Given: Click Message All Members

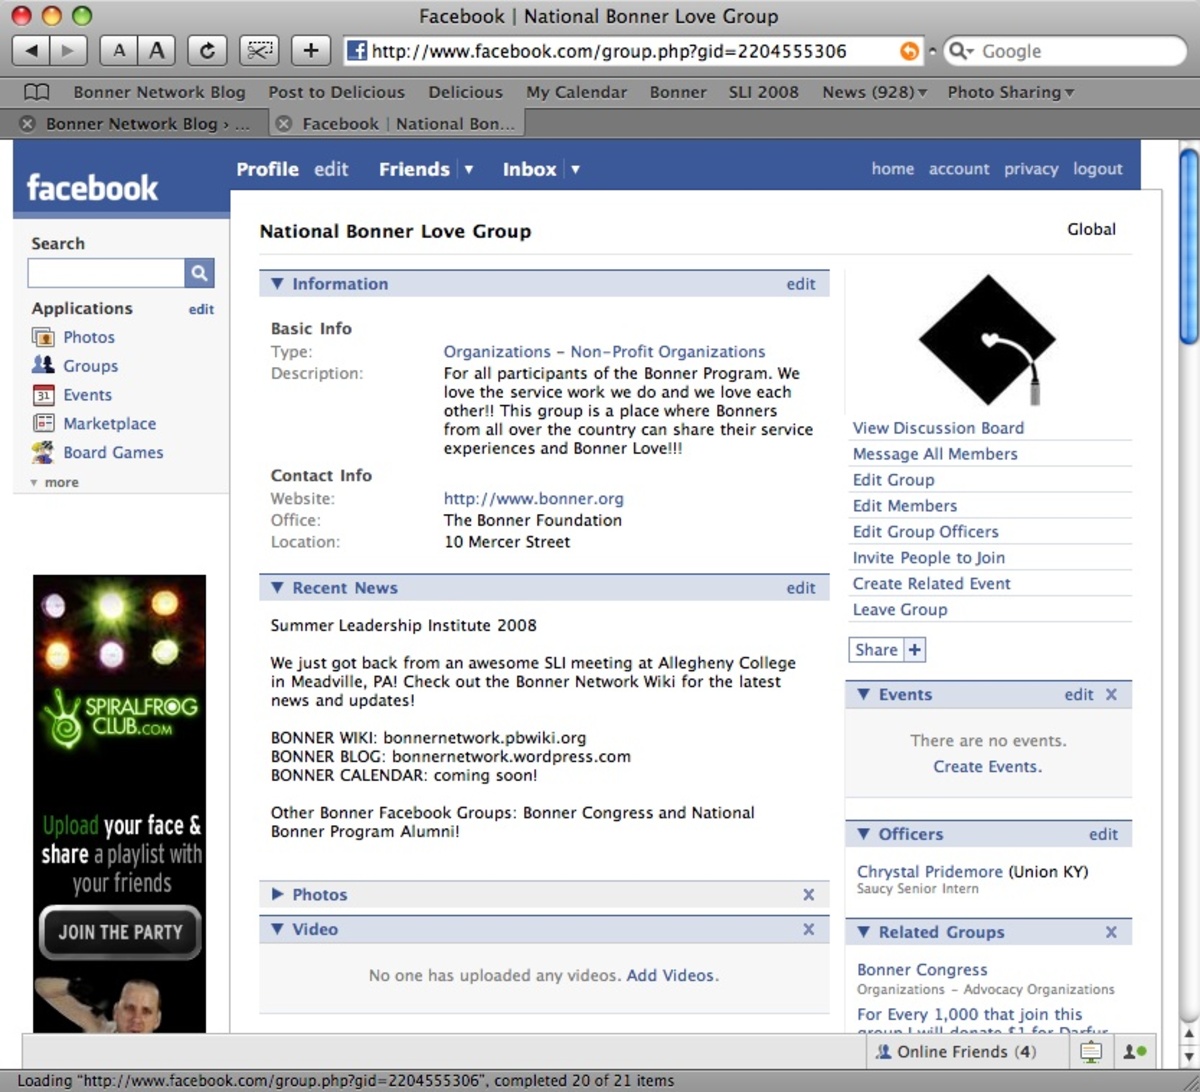Looking at the screenshot, I should (935, 454).
